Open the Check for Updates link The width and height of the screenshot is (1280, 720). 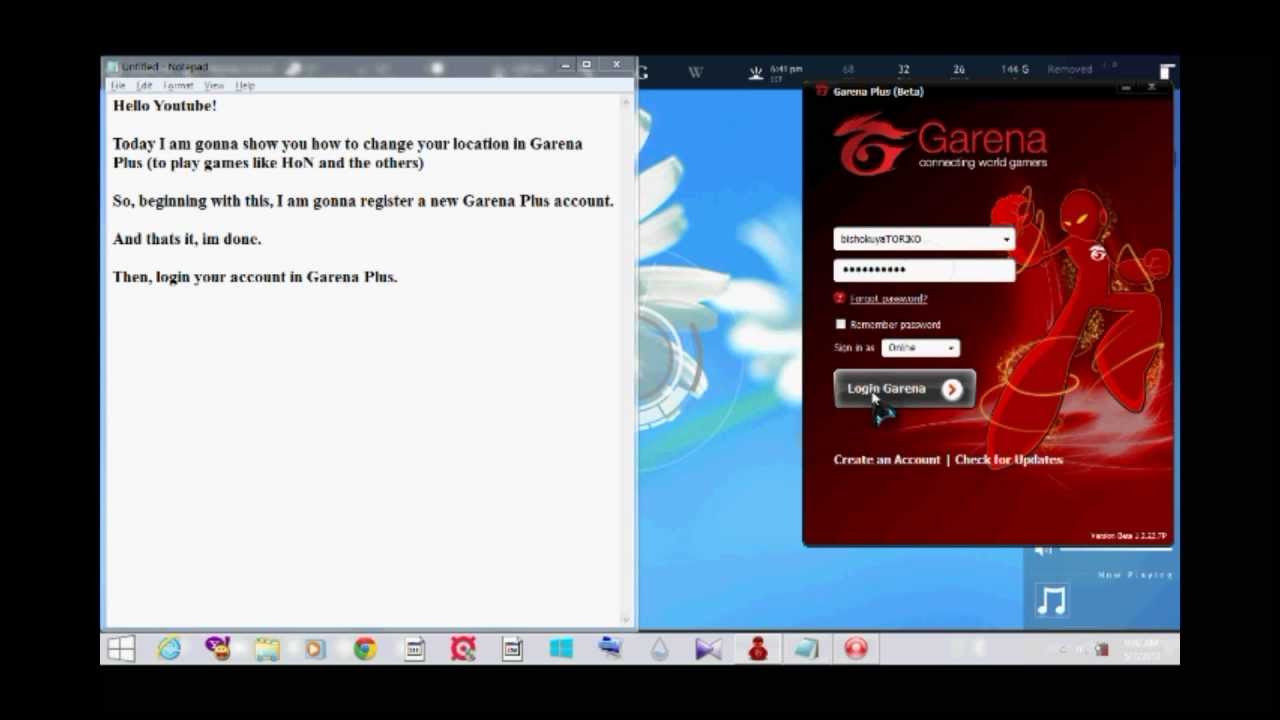[x=1008, y=460]
